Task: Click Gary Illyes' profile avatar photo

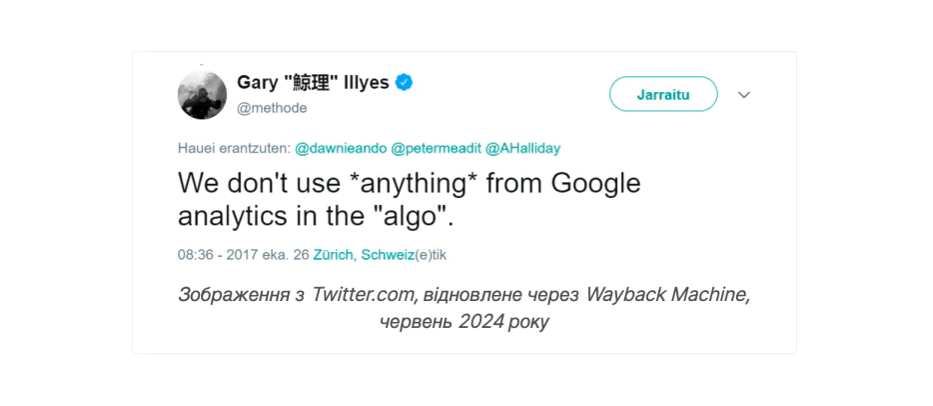Action: click(202, 95)
